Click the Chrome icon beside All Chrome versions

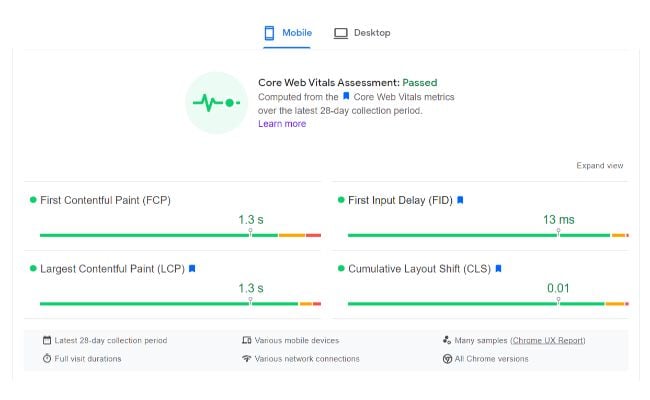pyautogui.click(x=447, y=359)
